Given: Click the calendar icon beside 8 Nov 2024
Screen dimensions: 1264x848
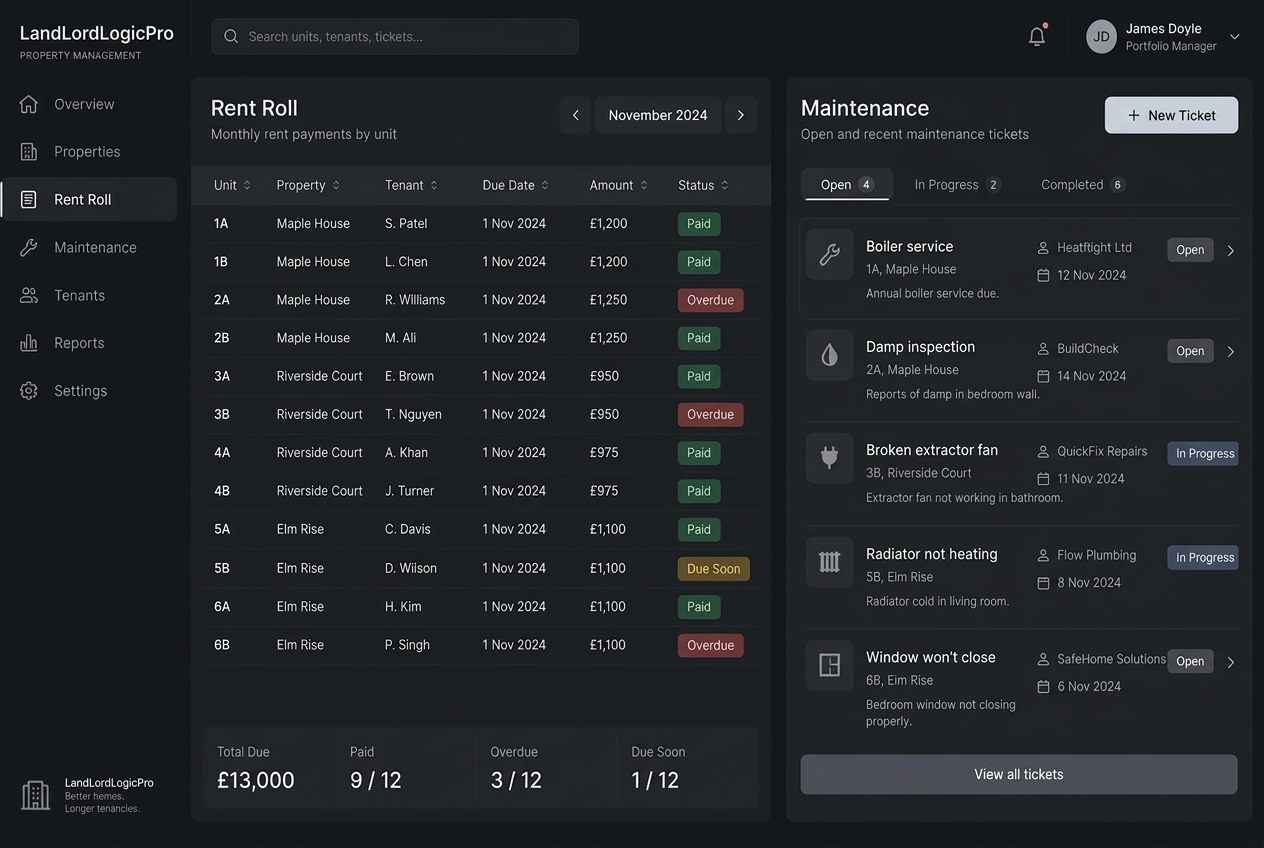Looking at the screenshot, I should (x=1043, y=583).
